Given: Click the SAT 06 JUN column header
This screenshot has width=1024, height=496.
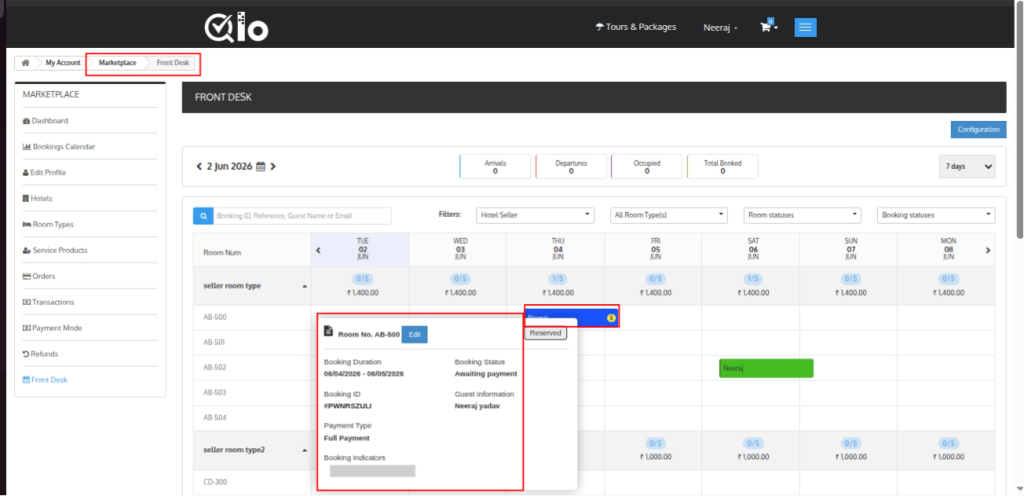Looking at the screenshot, I should pyautogui.click(x=753, y=249).
